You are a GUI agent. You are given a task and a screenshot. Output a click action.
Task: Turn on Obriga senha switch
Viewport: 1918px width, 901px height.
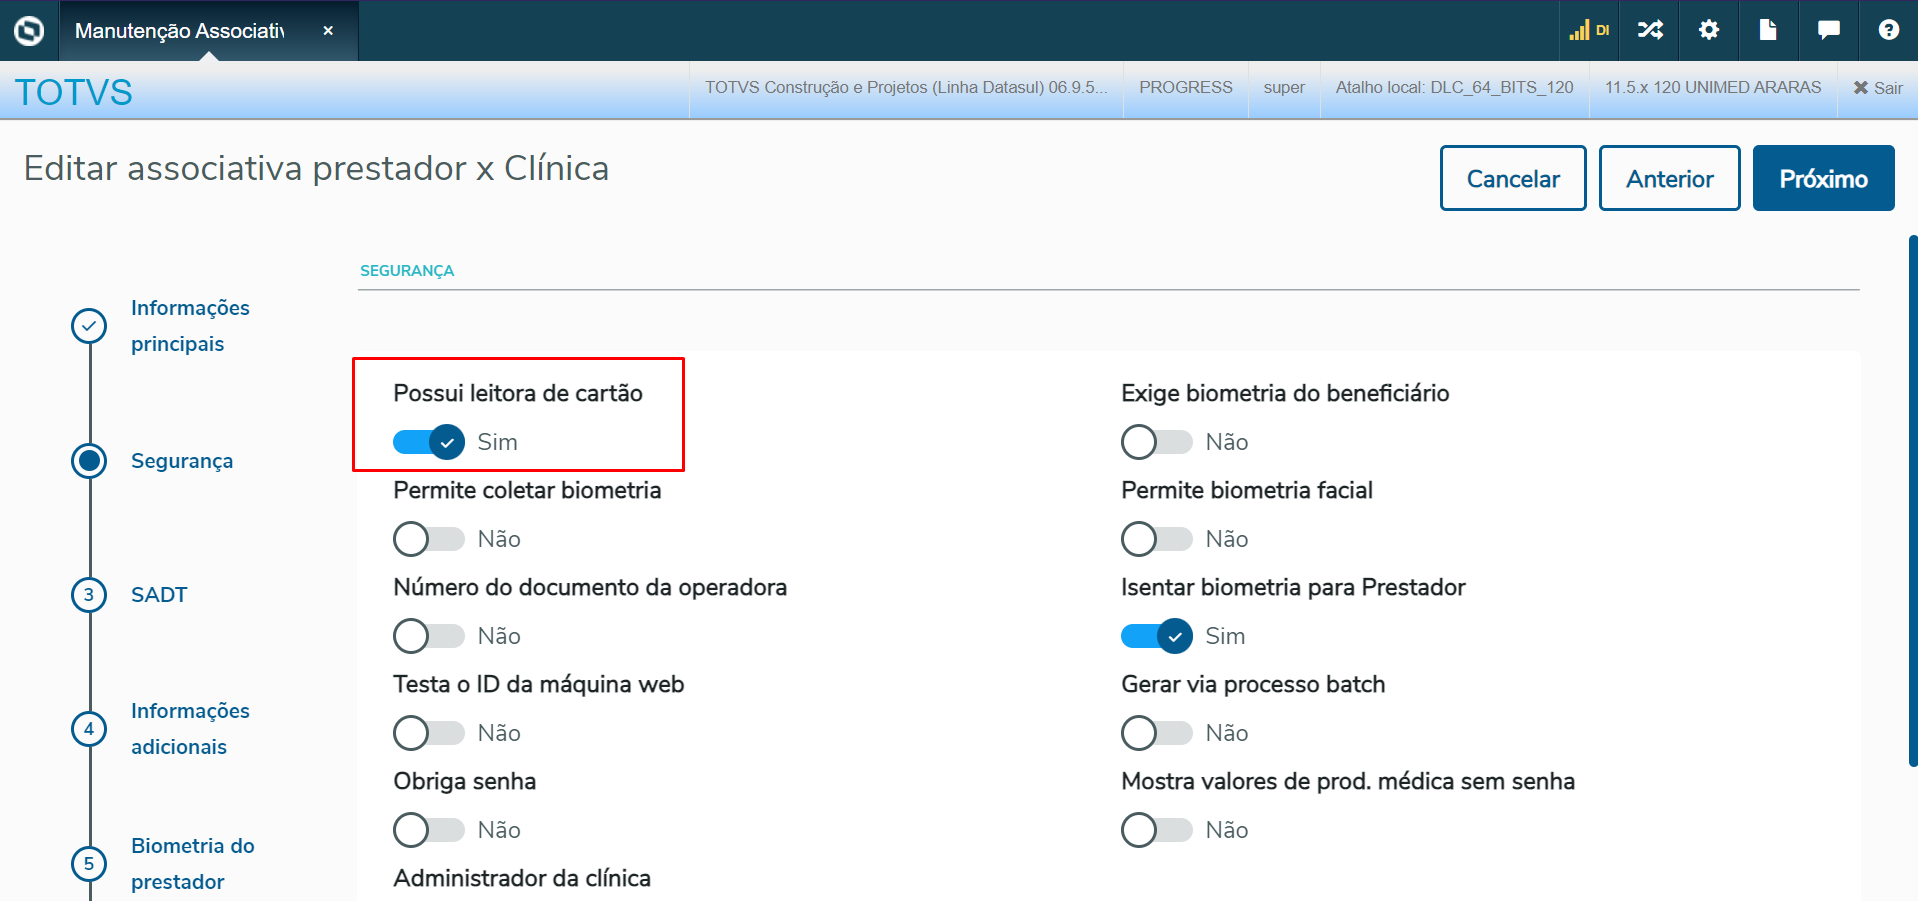pos(429,830)
